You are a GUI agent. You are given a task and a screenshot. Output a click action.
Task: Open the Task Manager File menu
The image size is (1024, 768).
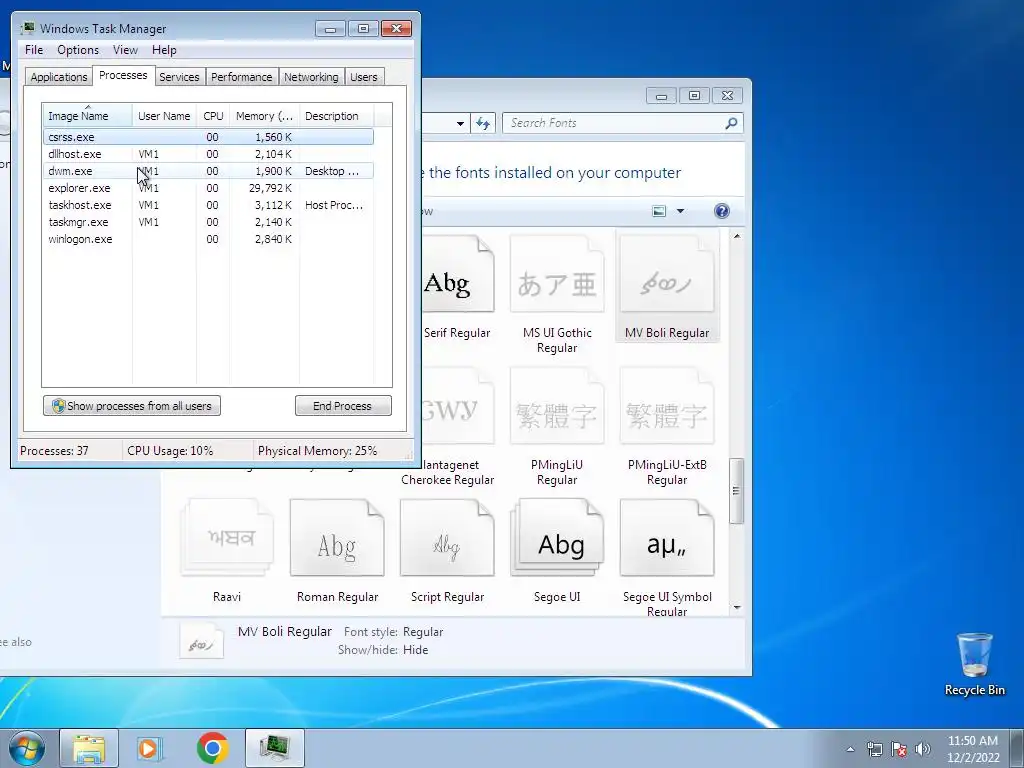click(x=34, y=50)
